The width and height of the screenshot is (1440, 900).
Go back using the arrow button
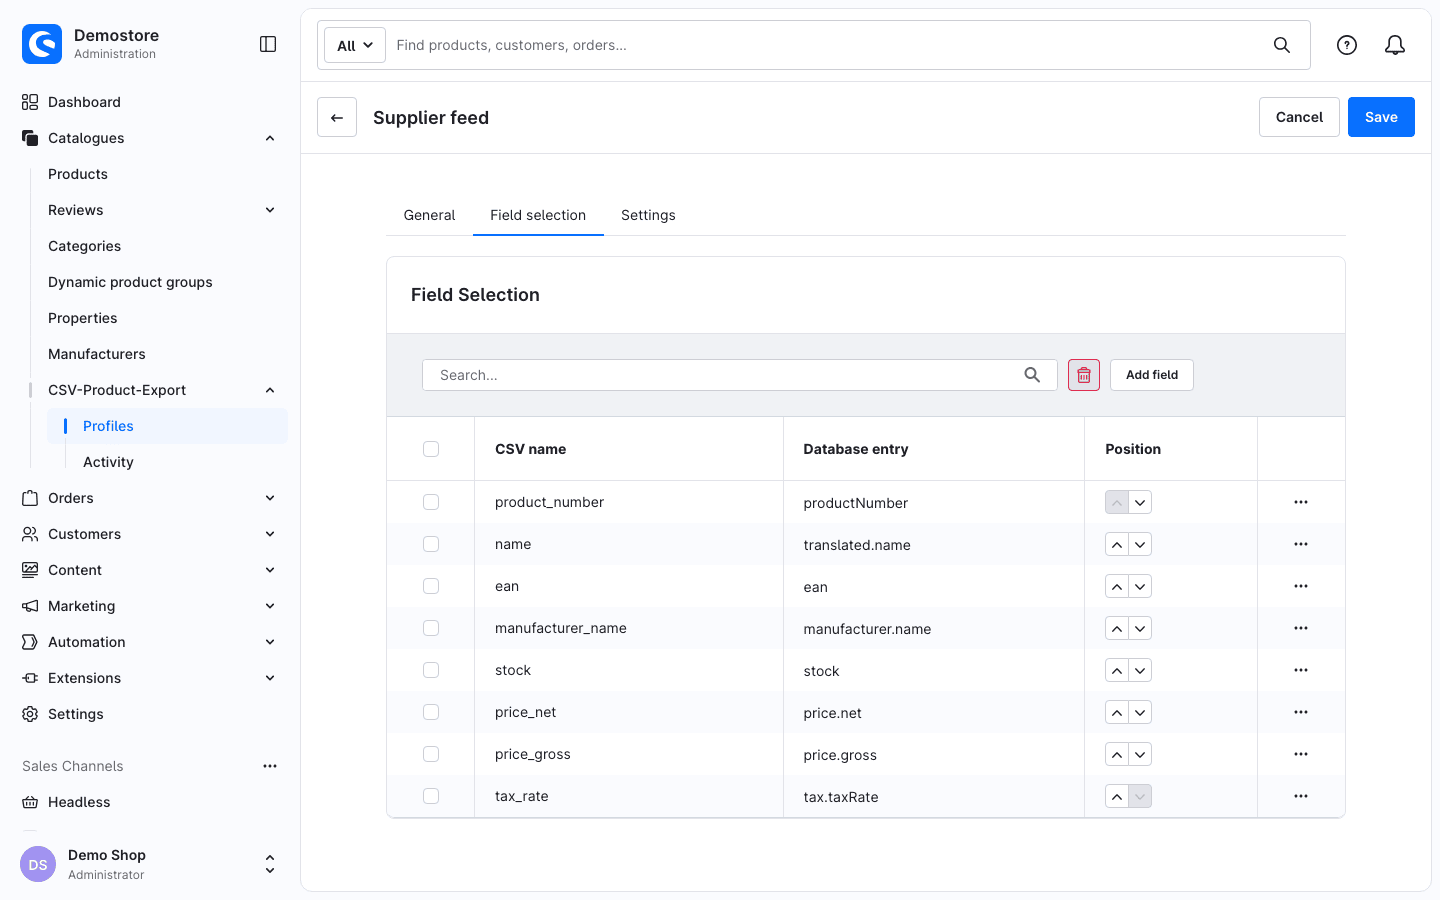(x=337, y=117)
